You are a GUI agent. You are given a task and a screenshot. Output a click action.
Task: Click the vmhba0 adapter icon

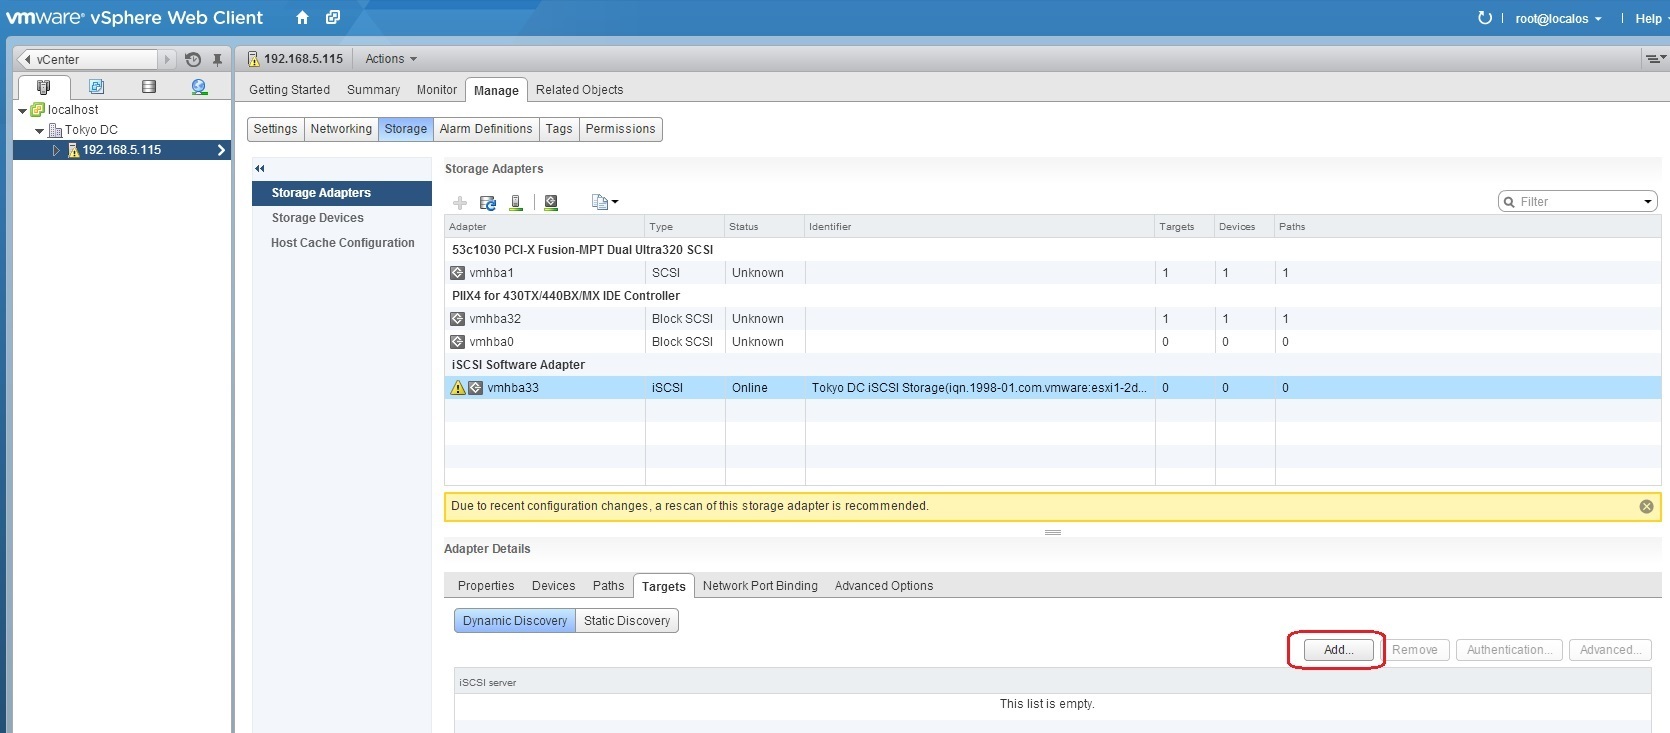457,342
